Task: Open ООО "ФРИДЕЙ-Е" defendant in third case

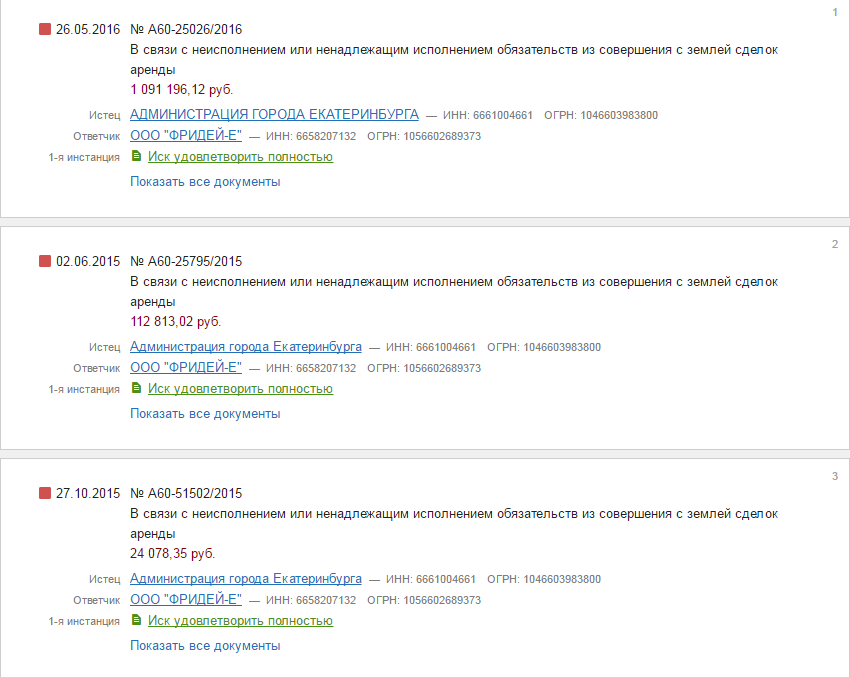Action: click(186, 599)
